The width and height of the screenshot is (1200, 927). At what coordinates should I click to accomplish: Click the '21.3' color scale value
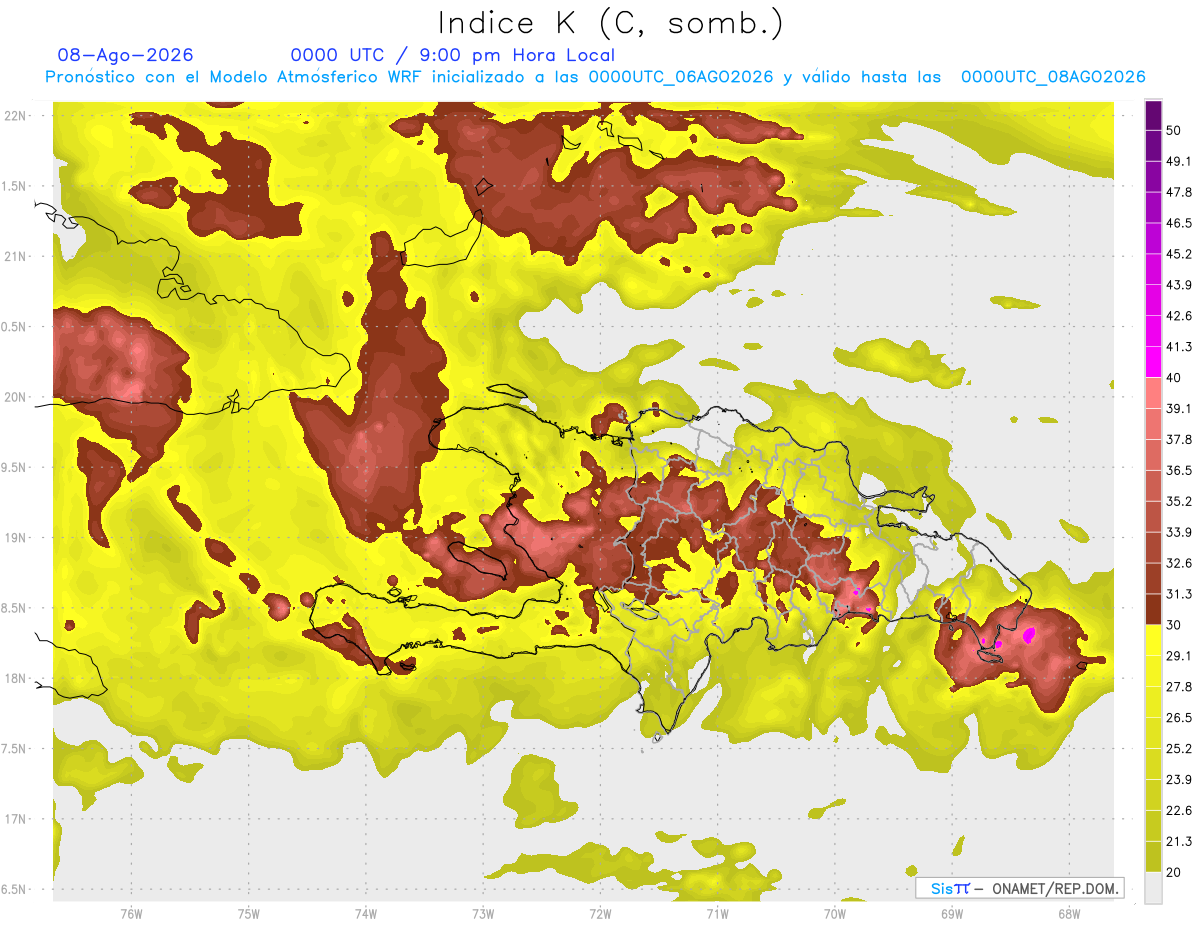[1179, 841]
